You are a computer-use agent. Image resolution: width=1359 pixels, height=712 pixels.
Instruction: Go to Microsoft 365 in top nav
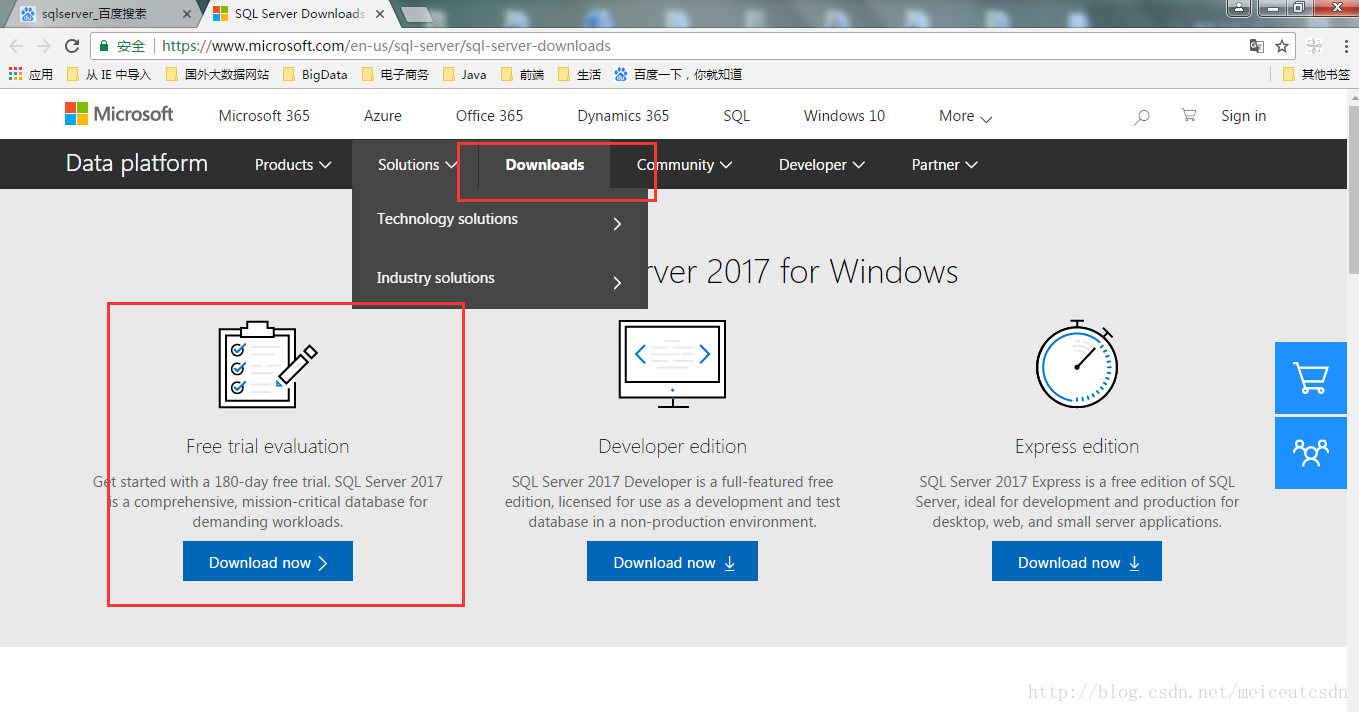pos(264,116)
